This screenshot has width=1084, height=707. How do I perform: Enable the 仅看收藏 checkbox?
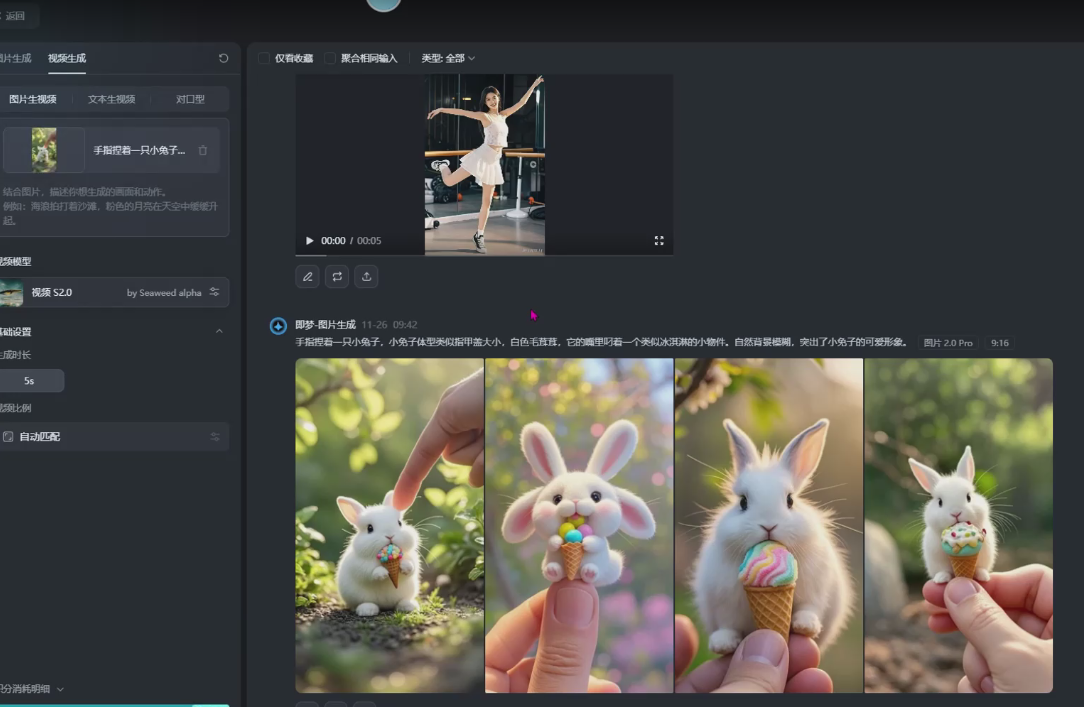click(265, 58)
